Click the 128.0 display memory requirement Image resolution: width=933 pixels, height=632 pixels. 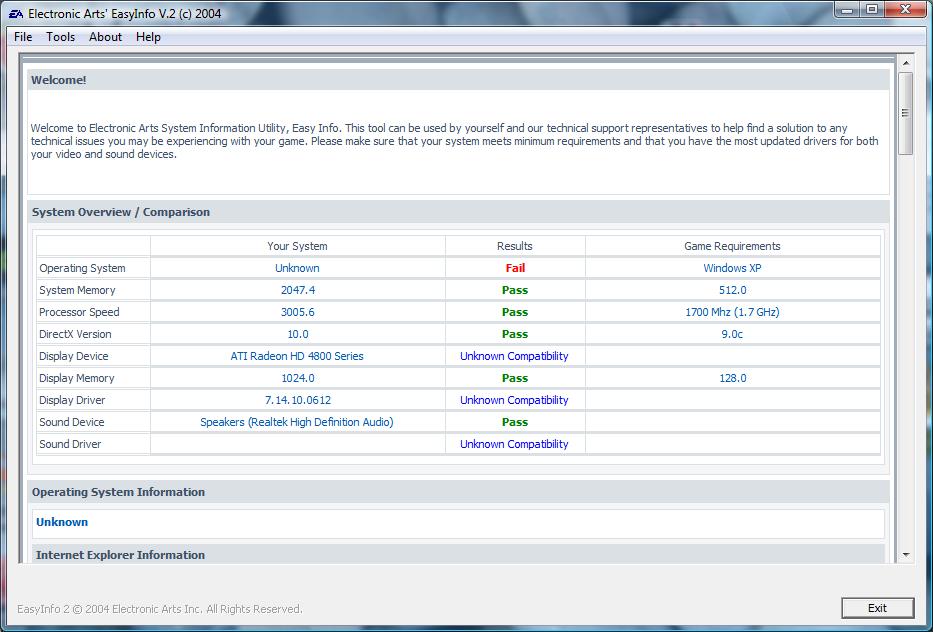[732, 378]
